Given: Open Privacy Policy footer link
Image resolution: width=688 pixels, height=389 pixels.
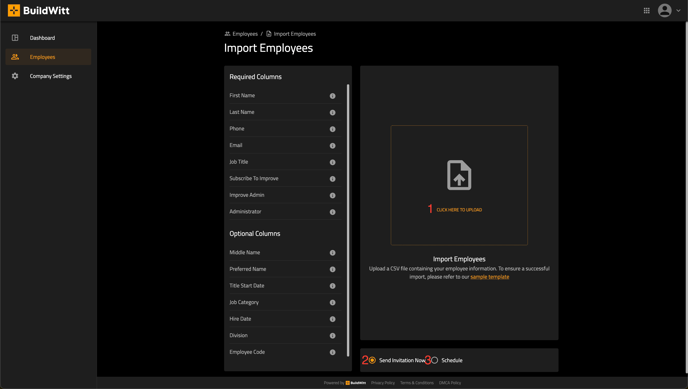Looking at the screenshot, I should (x=383, y=383).
